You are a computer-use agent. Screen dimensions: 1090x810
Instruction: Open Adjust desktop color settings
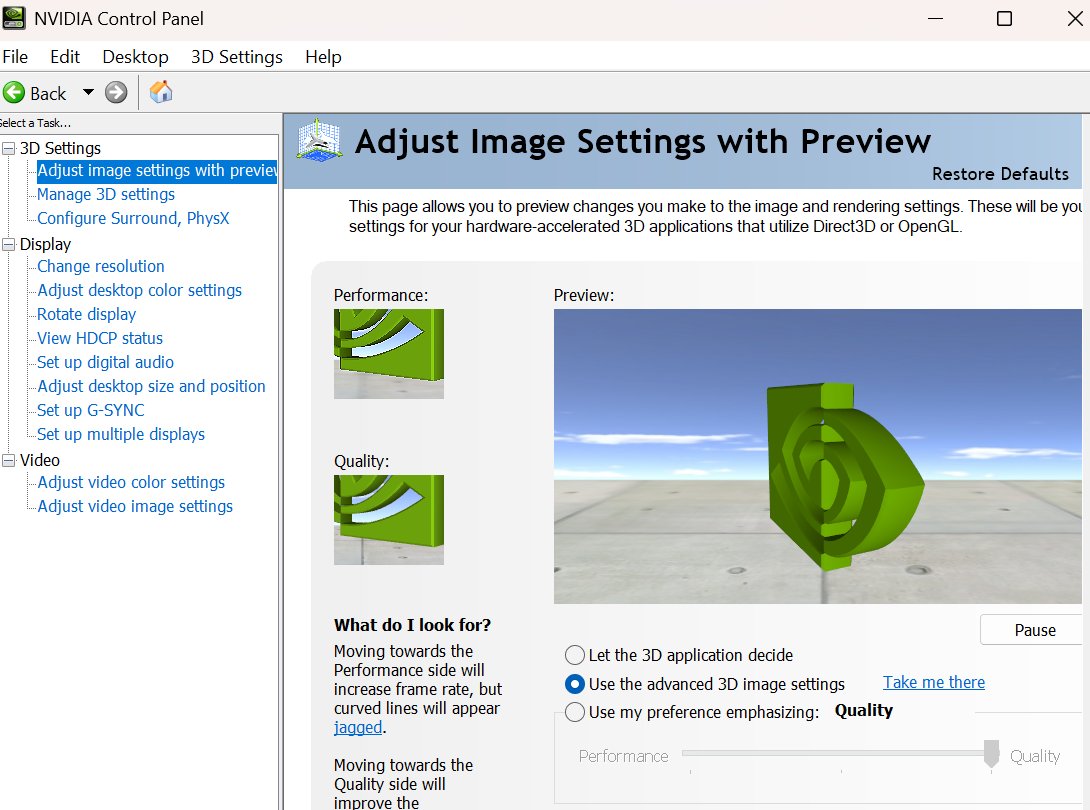(139, 290)
